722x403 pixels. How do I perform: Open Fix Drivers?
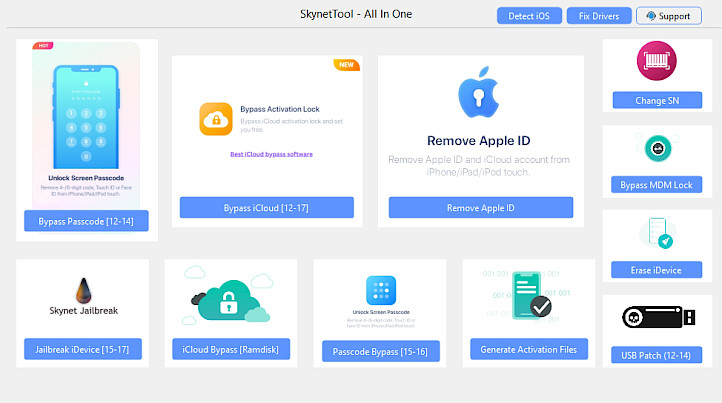pos(599,16)
